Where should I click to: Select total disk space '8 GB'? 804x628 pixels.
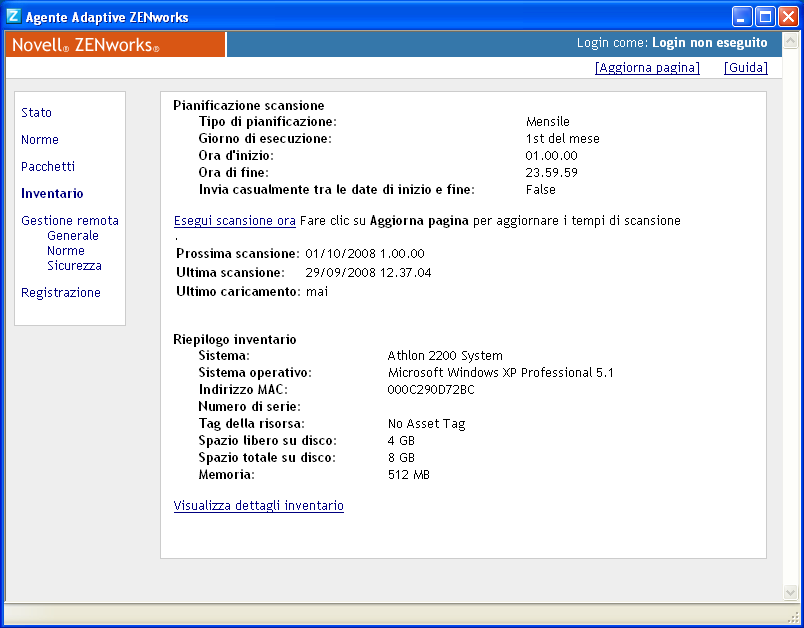pyautogui.click(x=401, y=458)
